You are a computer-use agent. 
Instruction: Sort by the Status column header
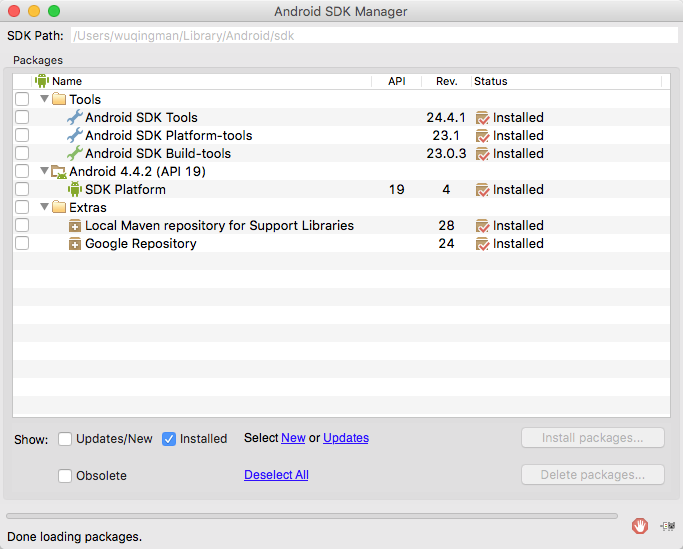coord(566,81)
